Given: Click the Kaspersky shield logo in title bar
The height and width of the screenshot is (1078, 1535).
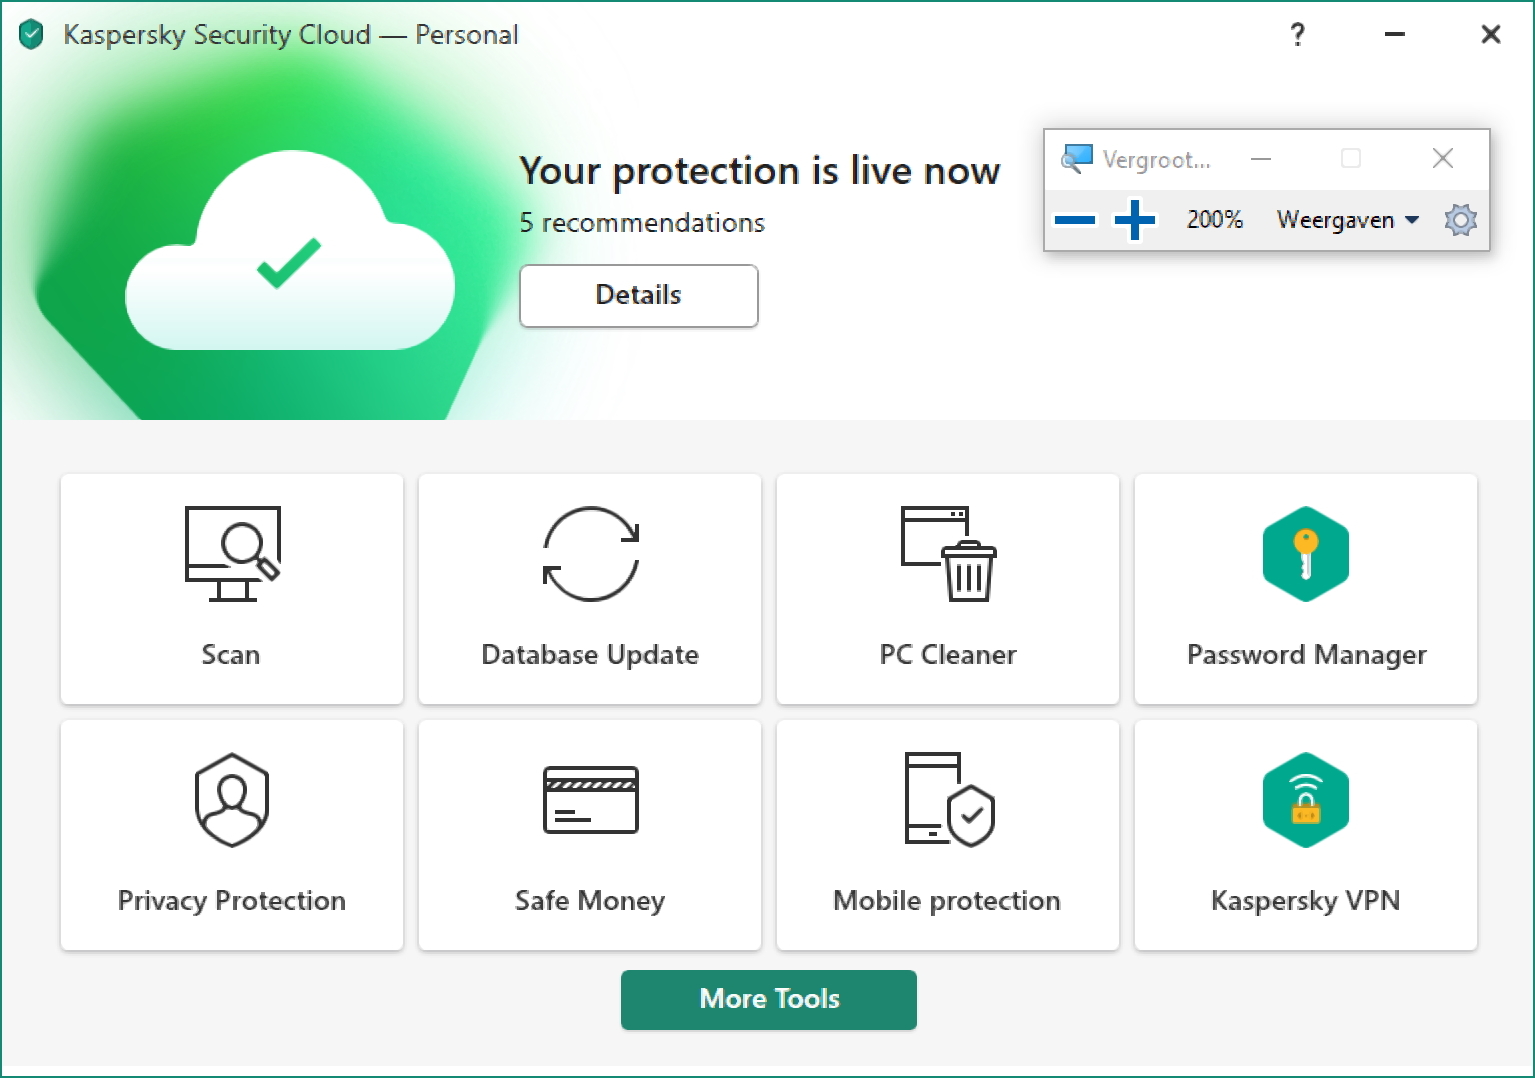Looking at the screenshot, I should tap(32, 35).
